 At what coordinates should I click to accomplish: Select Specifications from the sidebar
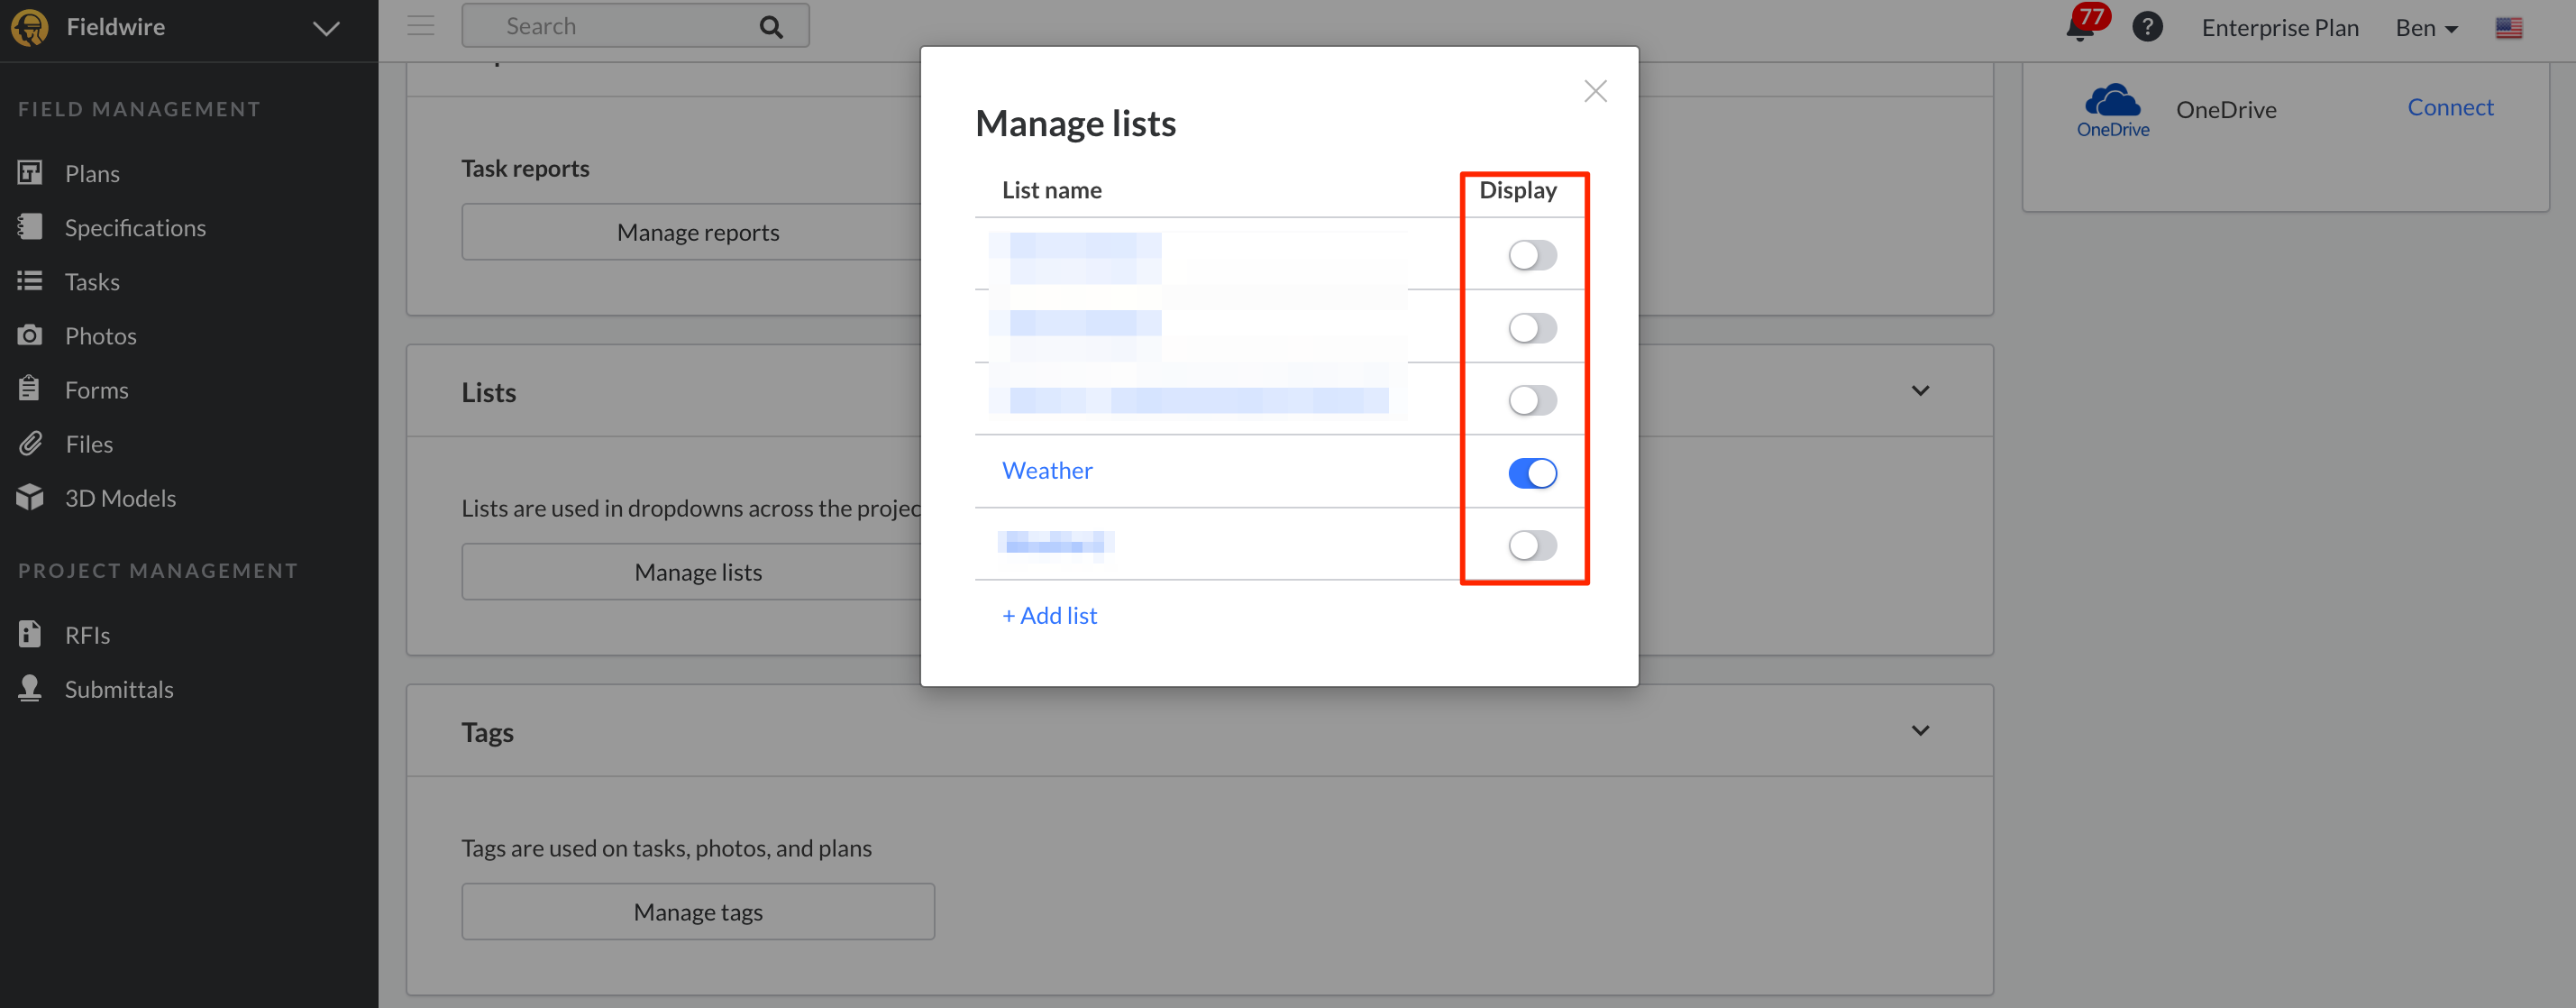coord(135,227)
